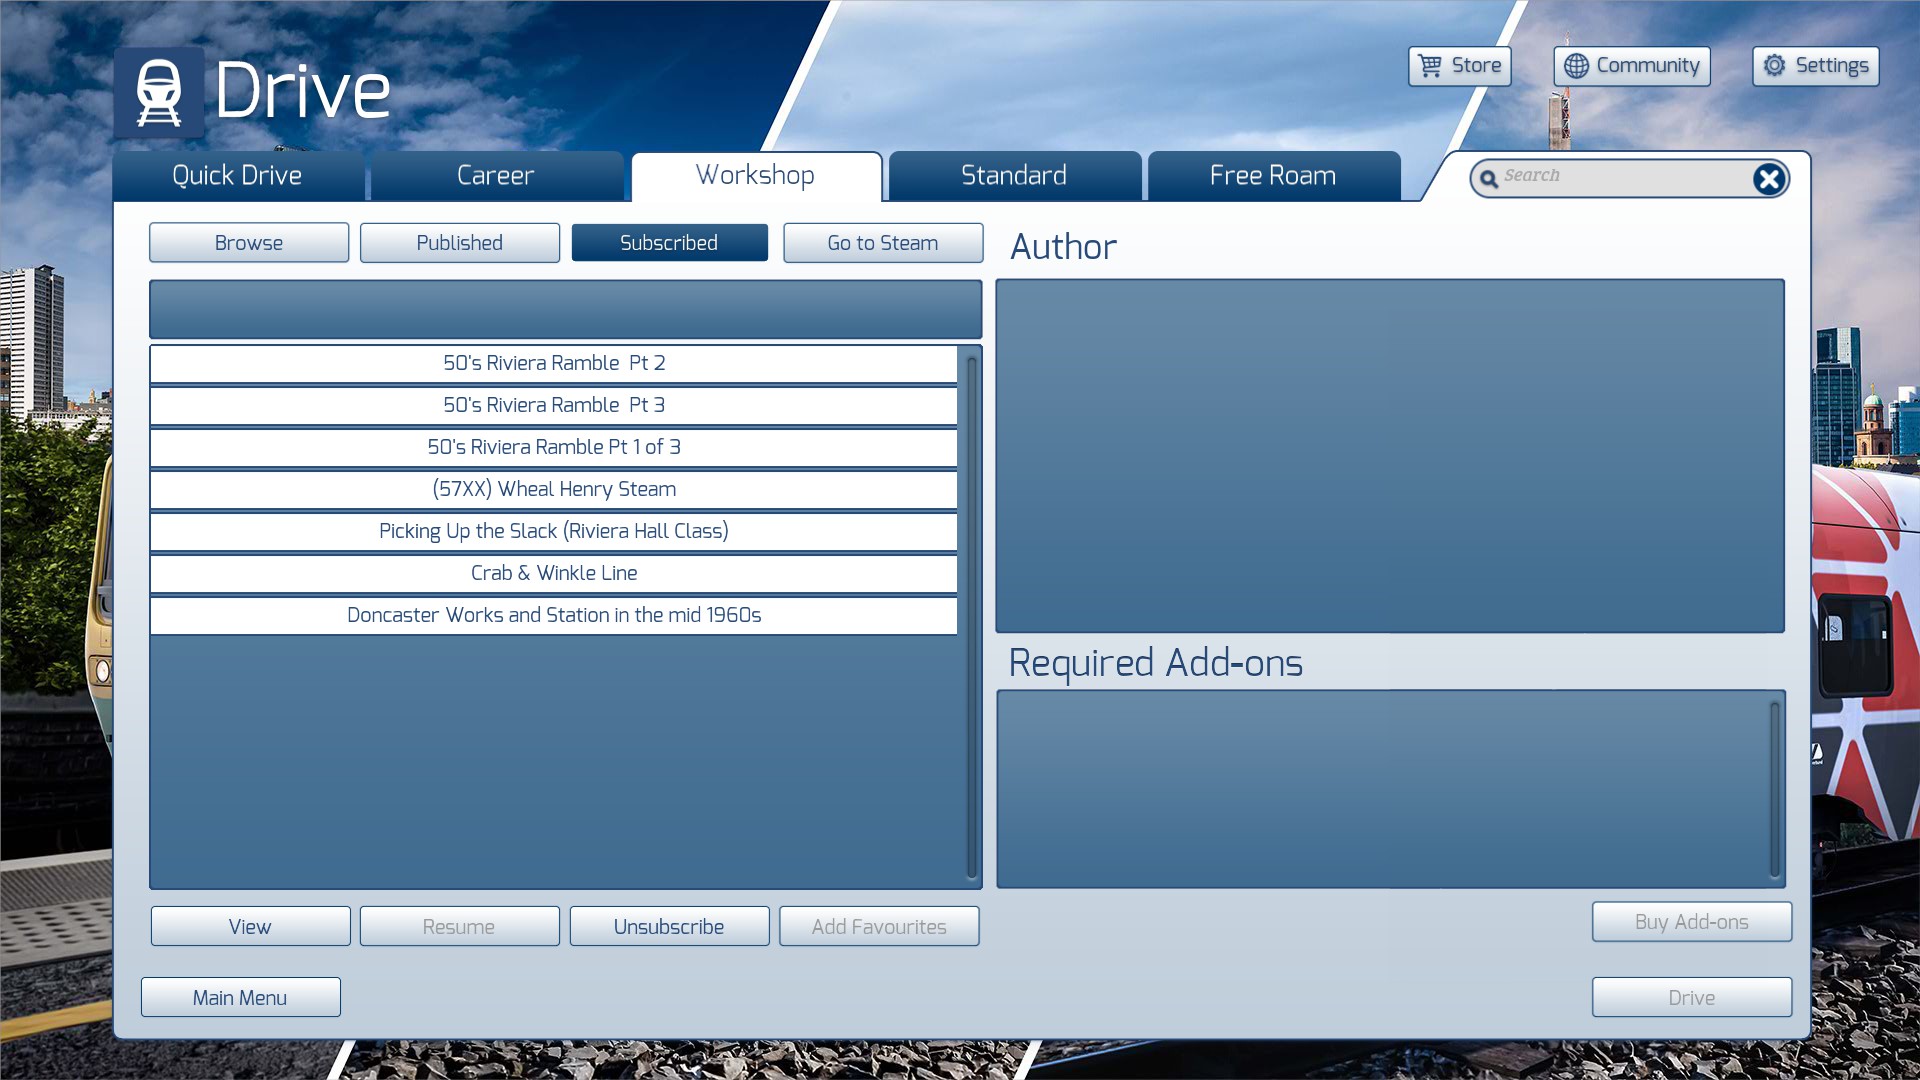Click the search magnifier icon
Viewport: 1920px width, 1080px height.
1488,179
